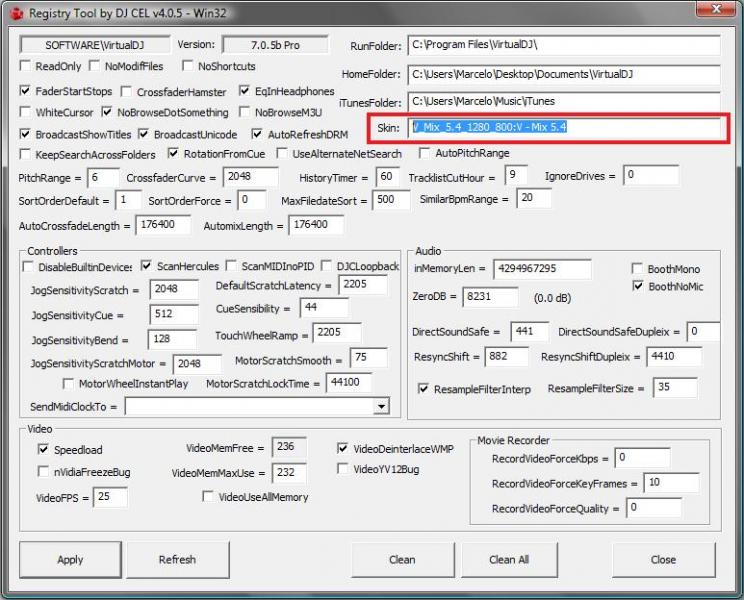Click the Clean All button
The height and width of the screenshot is (600, 744).
point(509,560)
